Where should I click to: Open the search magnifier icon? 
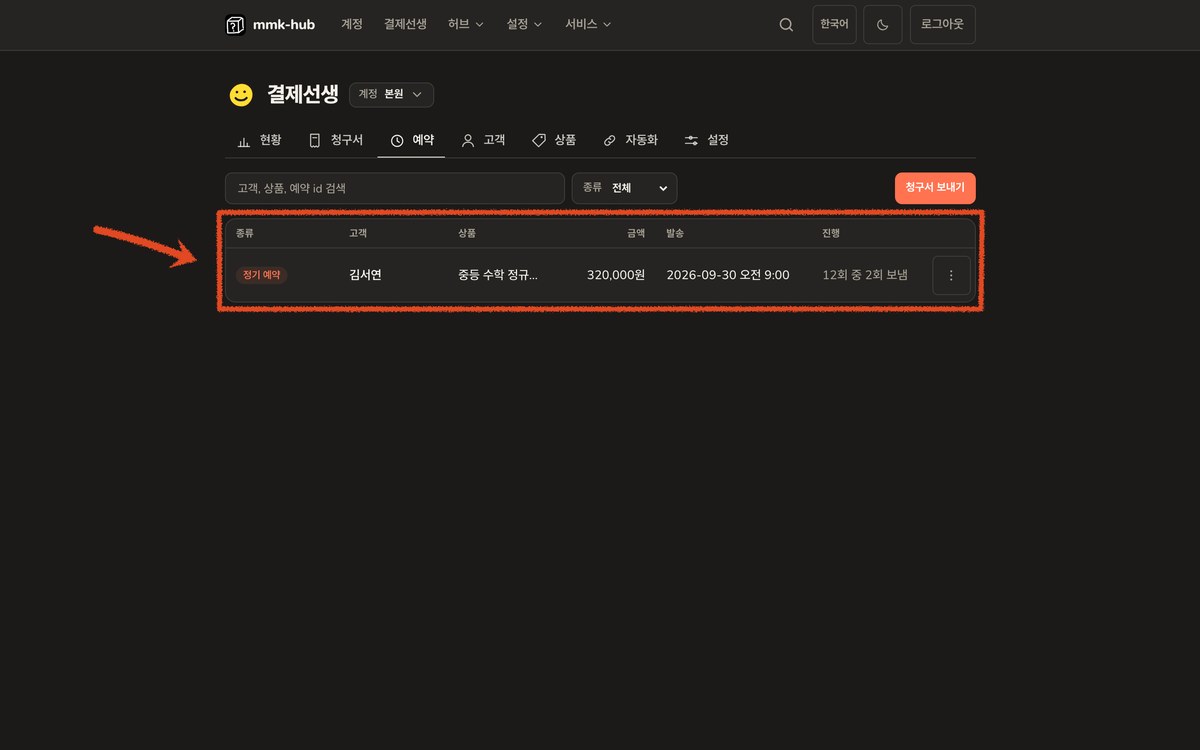[x=786, y=25]
